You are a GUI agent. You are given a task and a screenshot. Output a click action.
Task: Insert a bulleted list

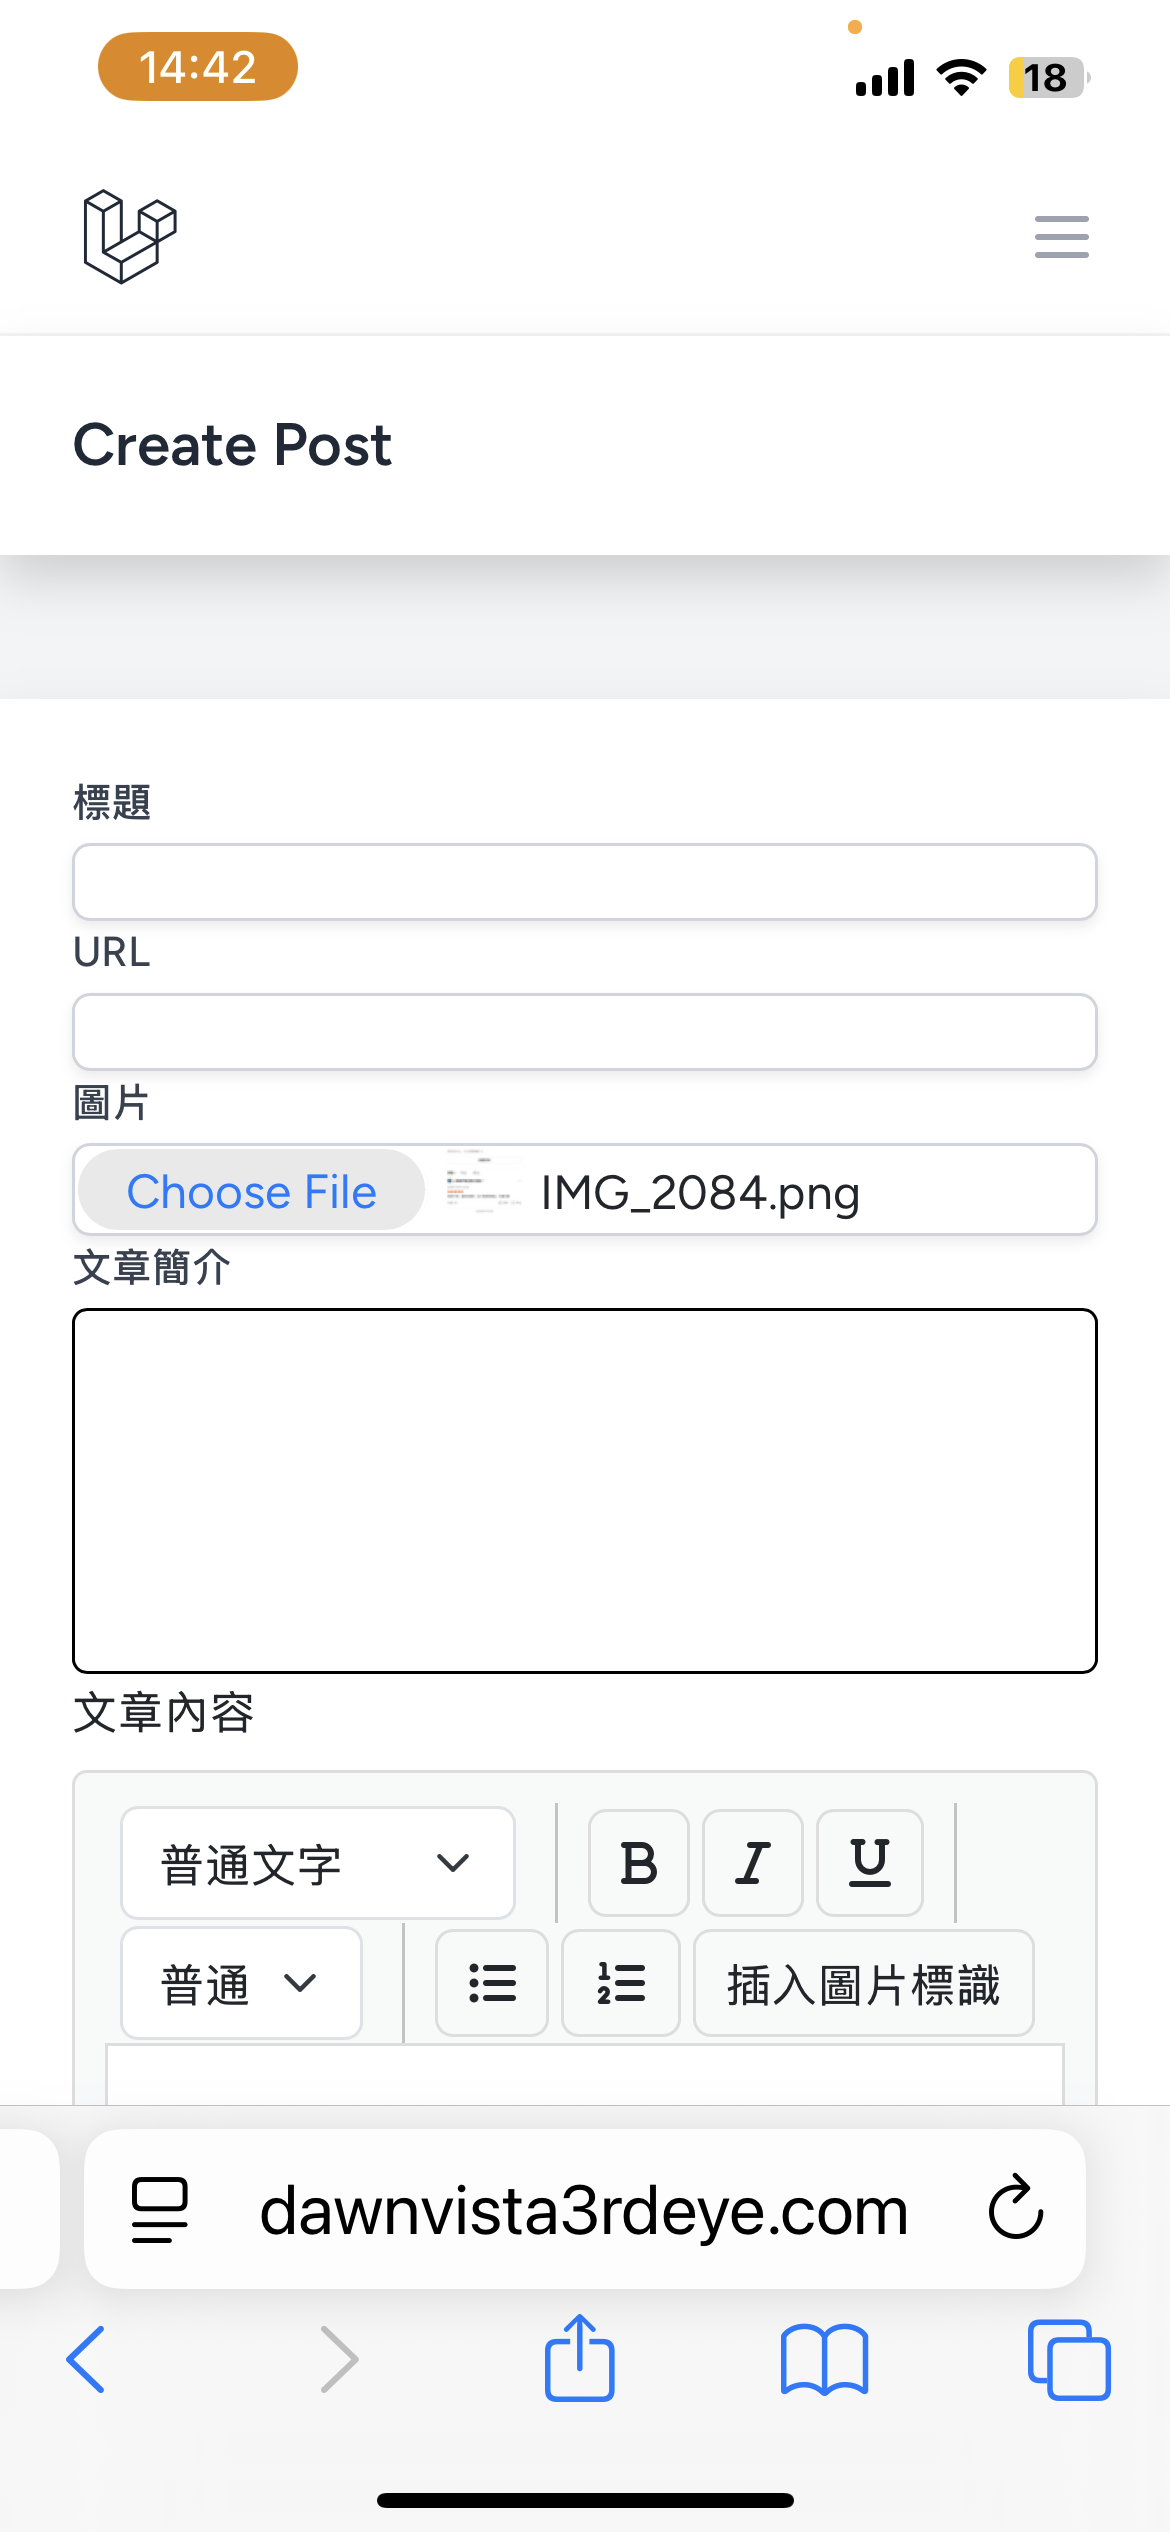[492, 1983]
